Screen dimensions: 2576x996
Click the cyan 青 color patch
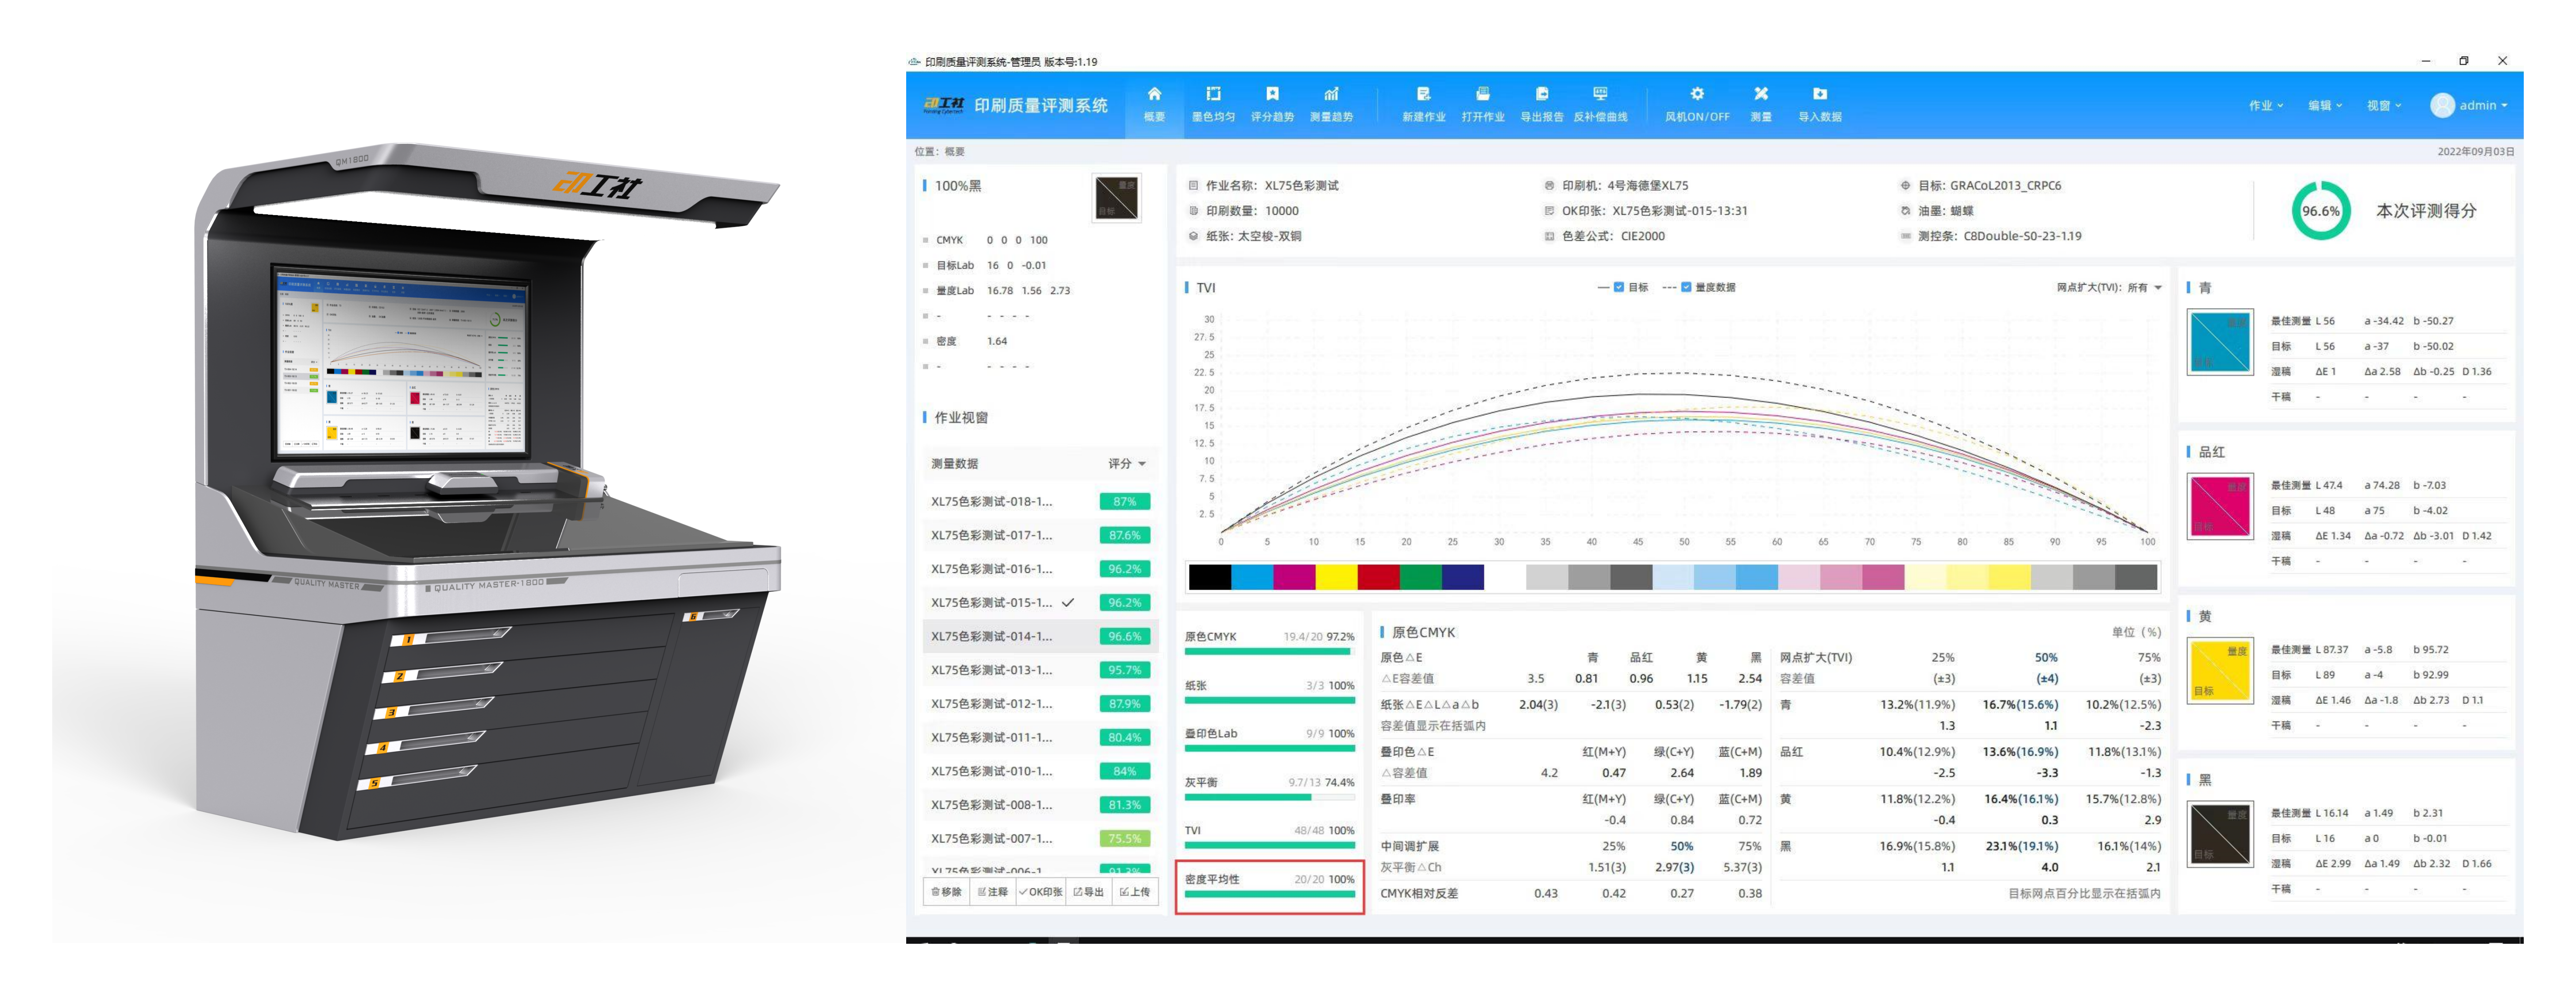[x=2220, y=342]
